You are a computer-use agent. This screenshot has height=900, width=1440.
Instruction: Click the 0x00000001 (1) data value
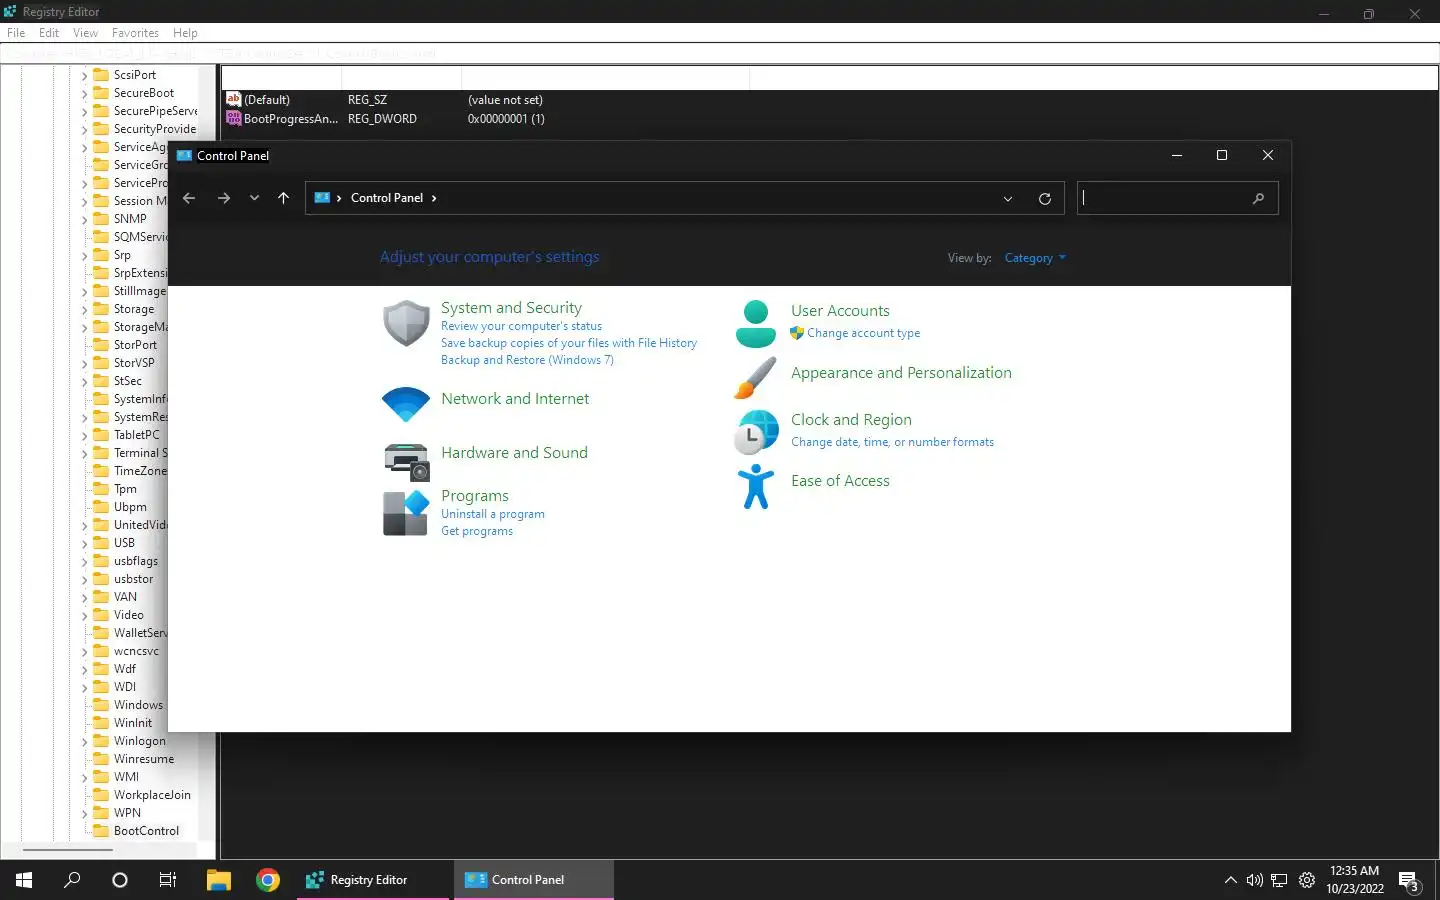coord(506,118)
